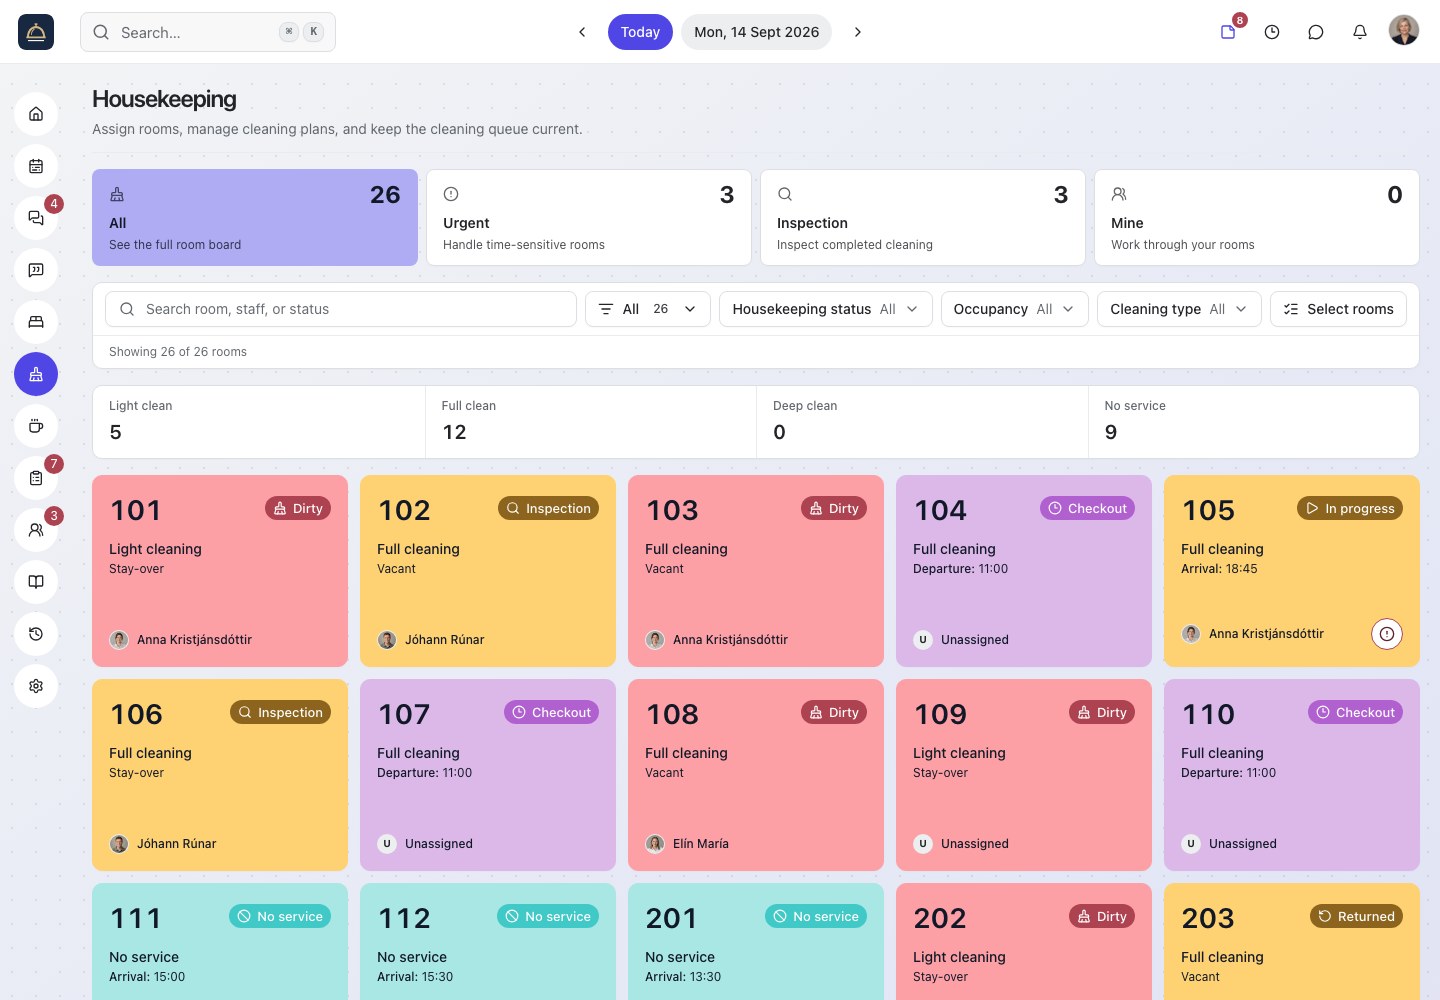The height and width of the screenshot is (1000, 1440).
Task: Open the quote message icon in sidebar
Action: (36, 270)
